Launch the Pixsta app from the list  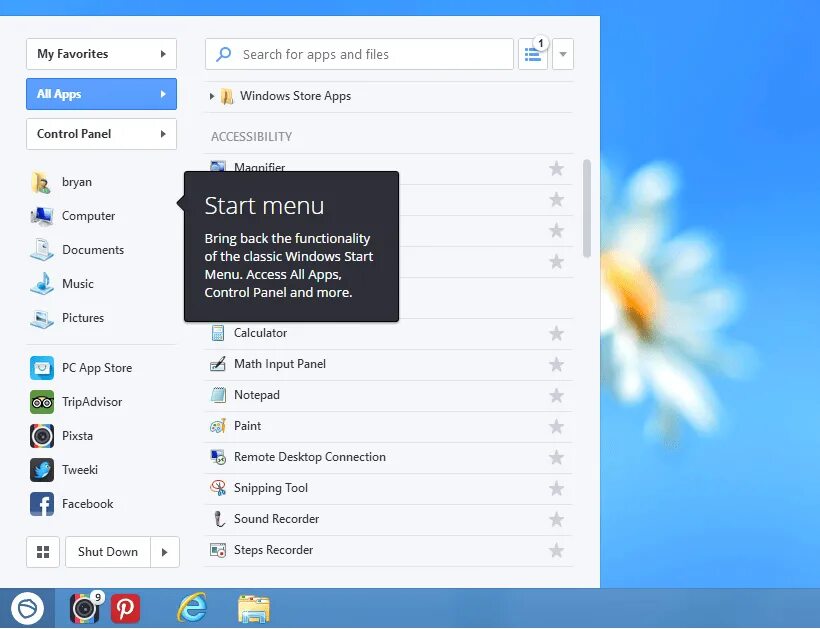coord(62,436)
